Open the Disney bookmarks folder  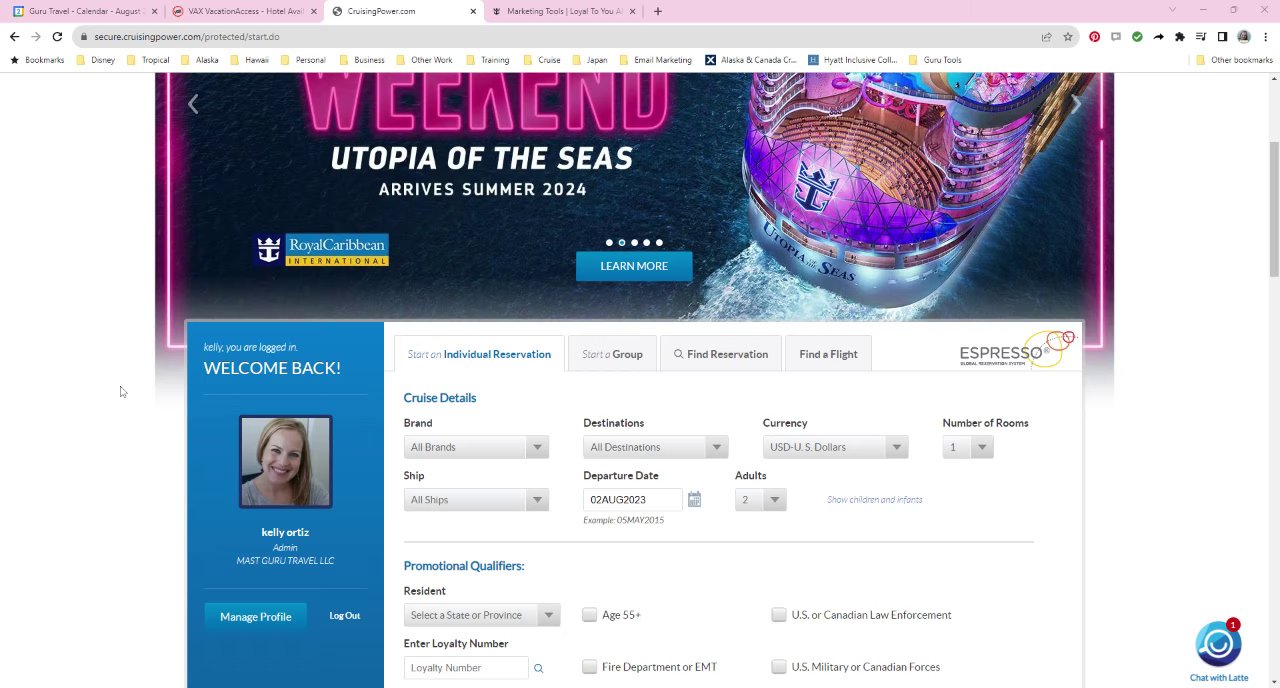tap(96, 60)
